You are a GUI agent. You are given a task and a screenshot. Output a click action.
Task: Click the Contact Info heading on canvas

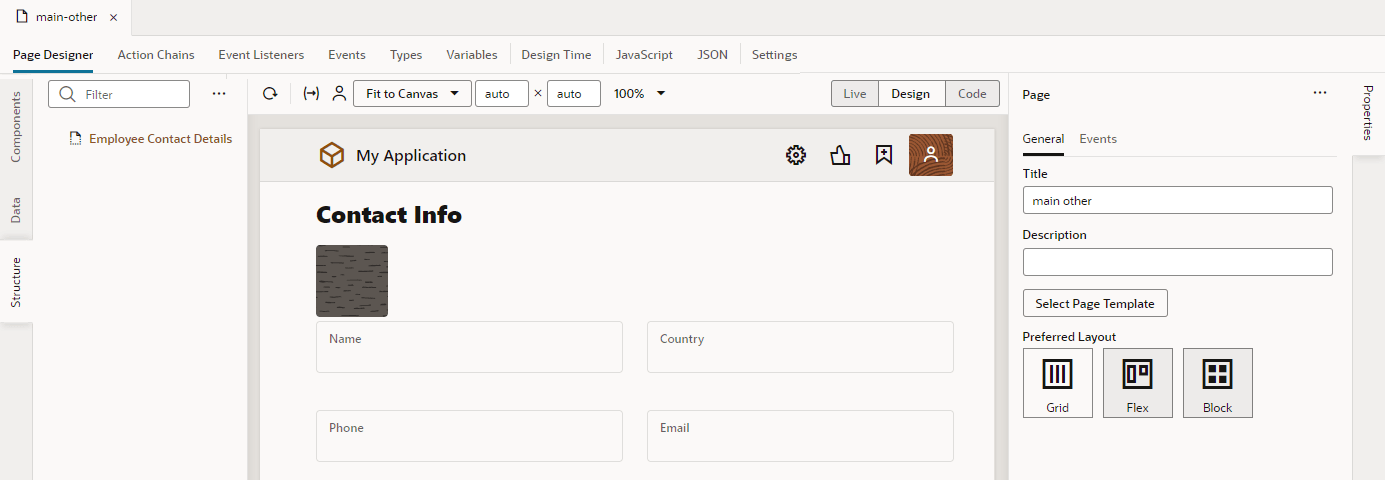click(x=389, y=214)
